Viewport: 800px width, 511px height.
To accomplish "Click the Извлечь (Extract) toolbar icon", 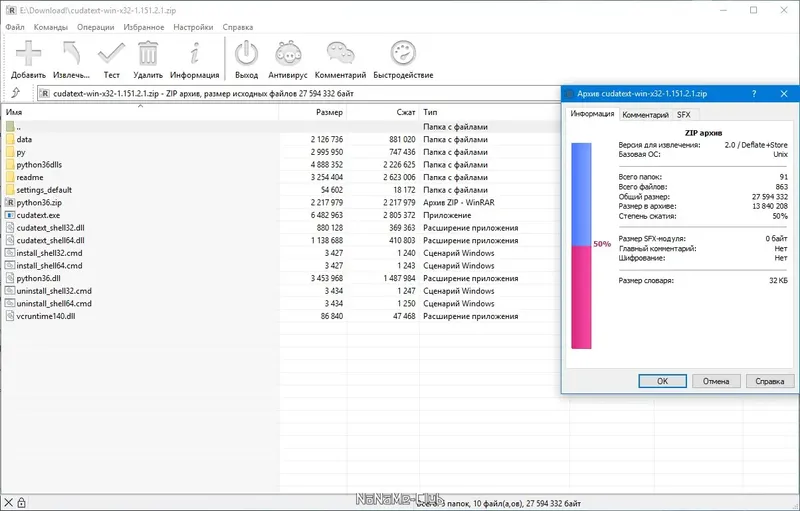I will [x=71, y=54].
